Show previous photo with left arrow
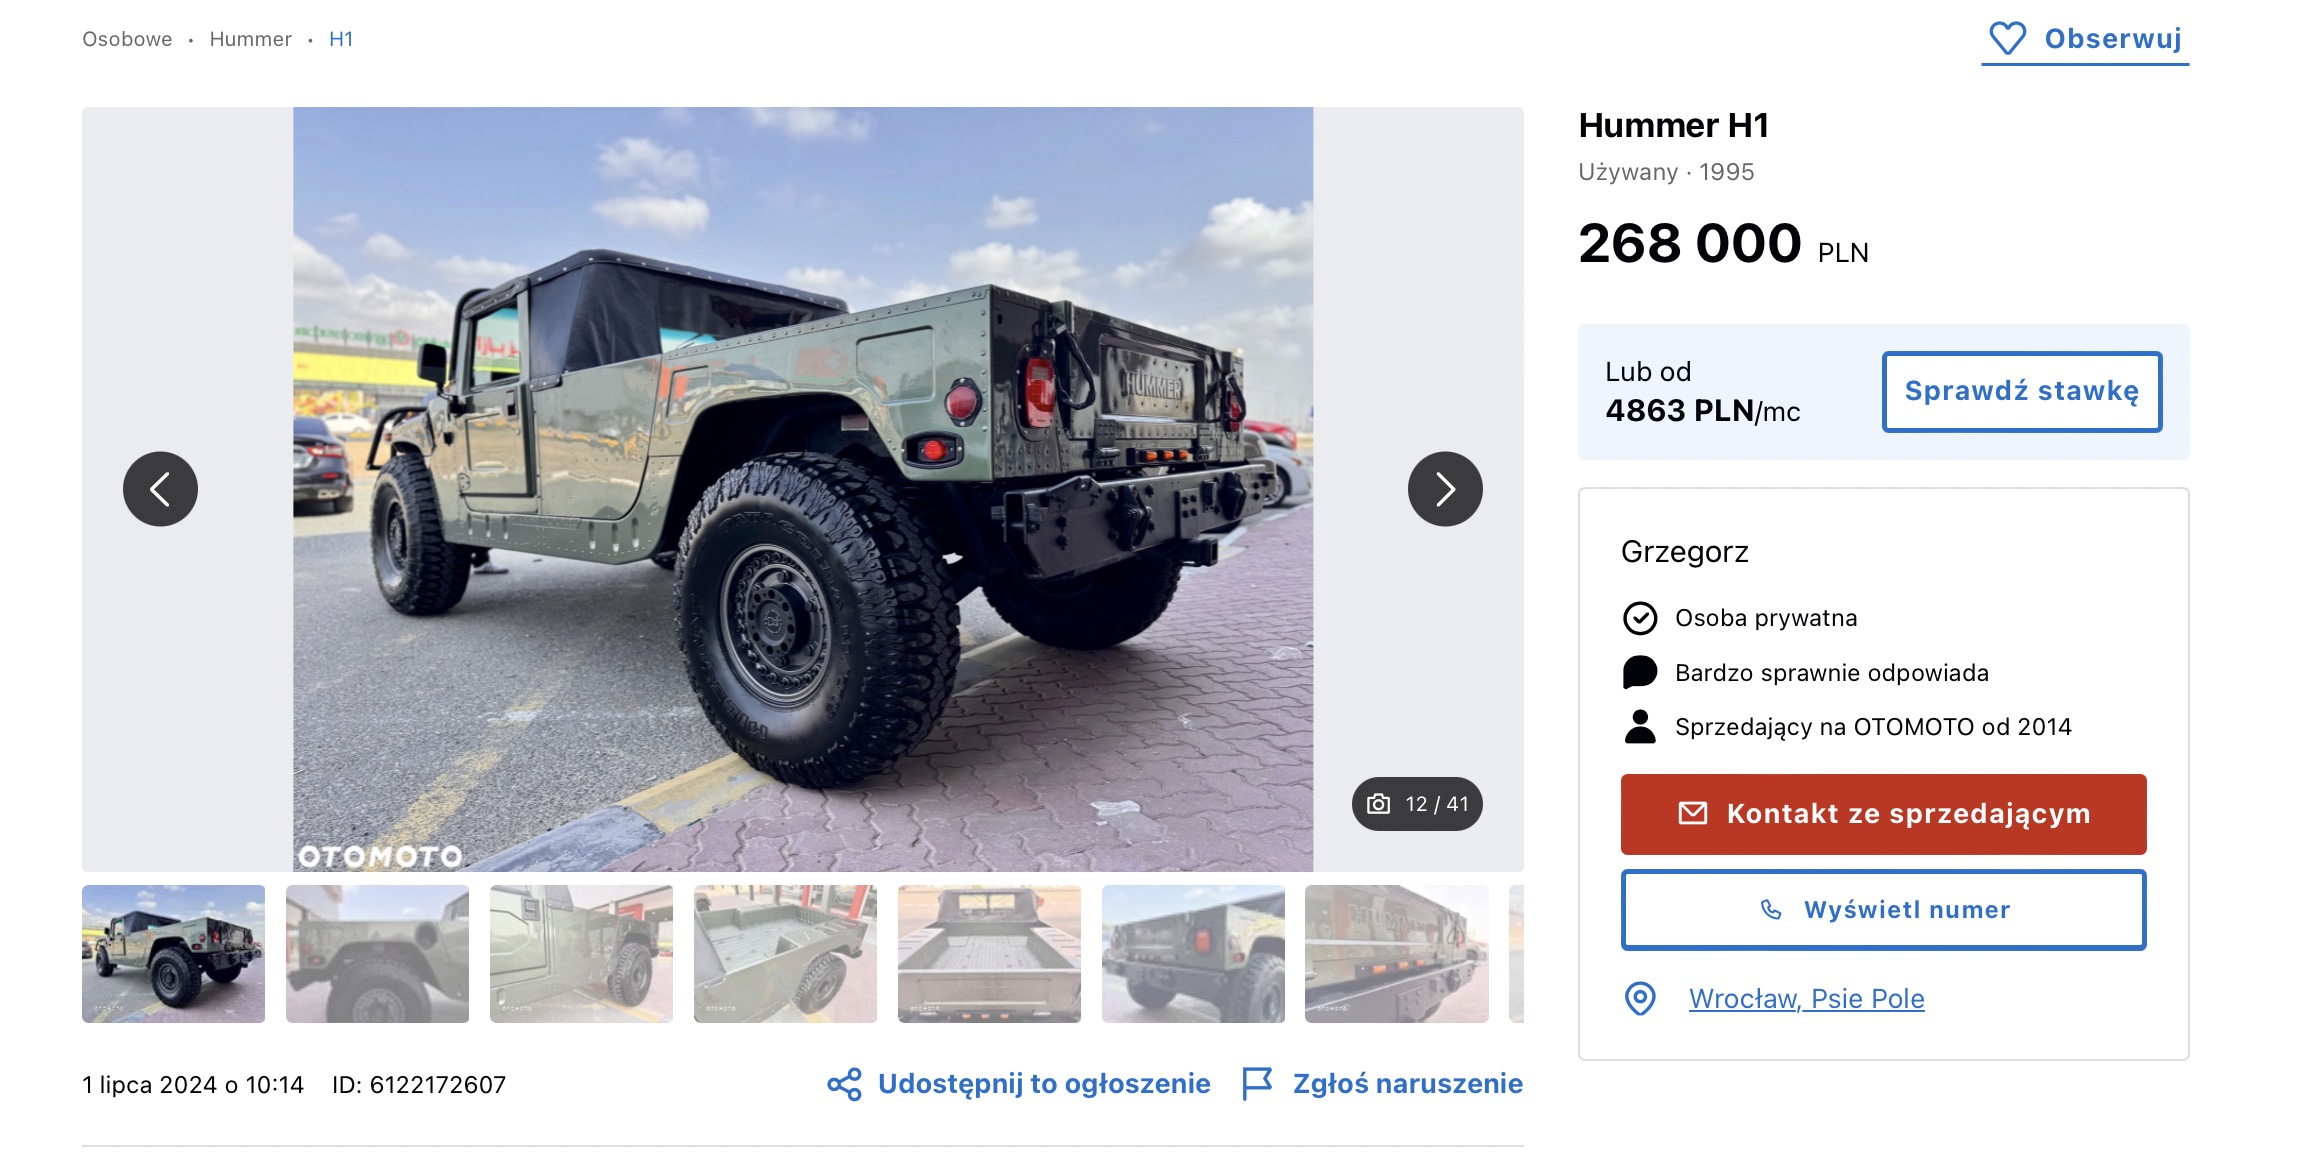Screen dimensions: 2304x1152 (x=160, y=489)
